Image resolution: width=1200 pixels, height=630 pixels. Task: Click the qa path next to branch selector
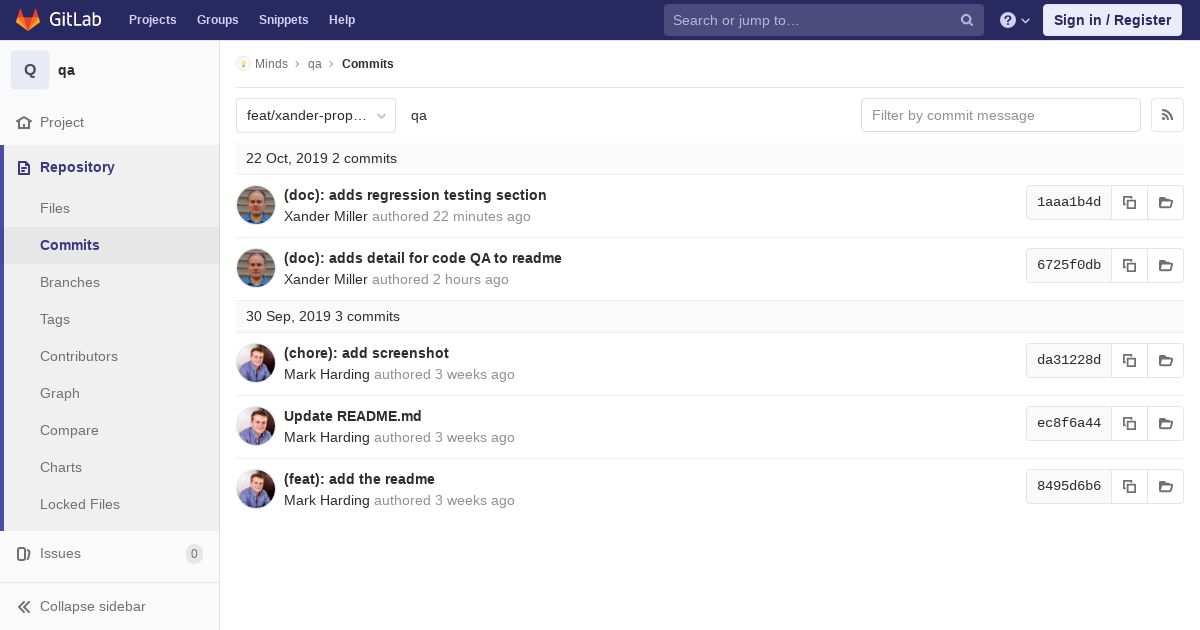pos(419,116)
